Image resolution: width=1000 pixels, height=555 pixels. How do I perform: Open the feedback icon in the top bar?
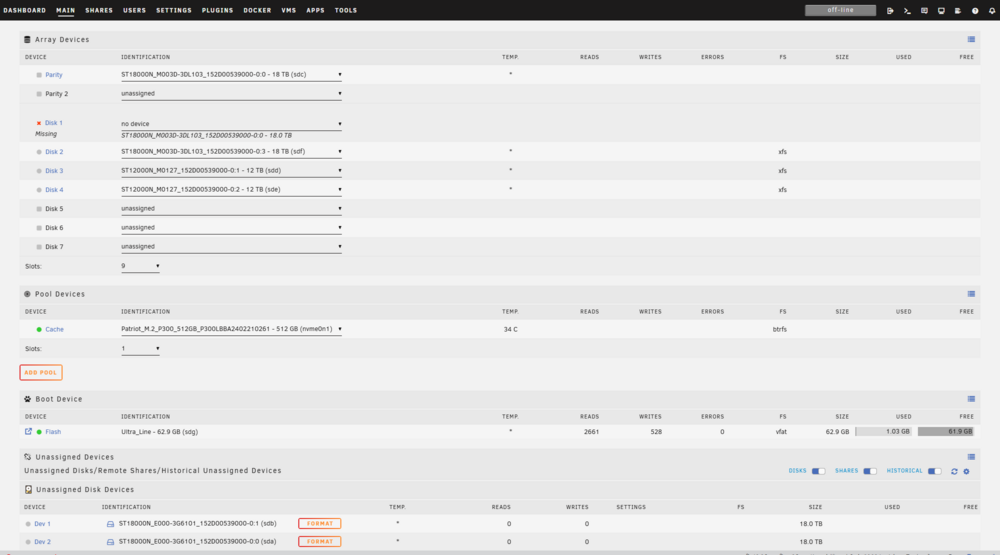pos(924,11)
